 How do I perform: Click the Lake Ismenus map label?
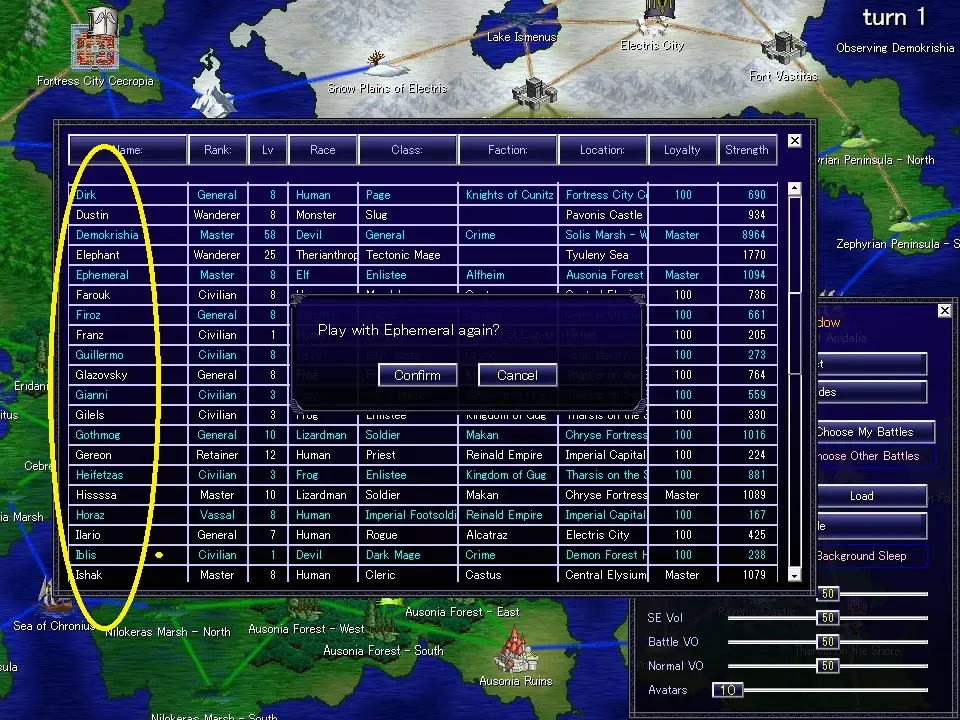521,37
